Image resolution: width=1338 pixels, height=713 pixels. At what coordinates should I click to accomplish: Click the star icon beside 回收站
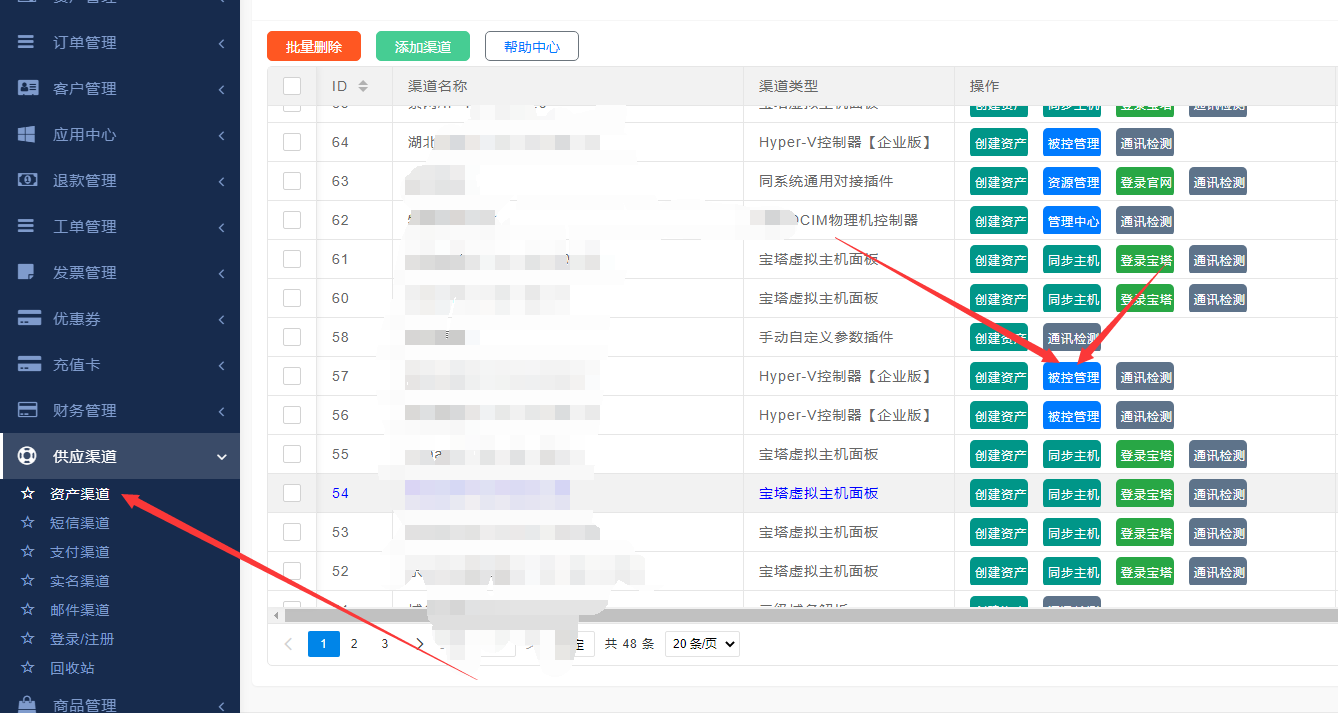click(x=28, y=667)
